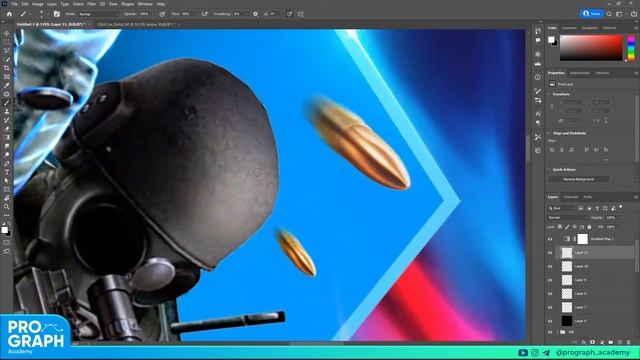
Task: Open the History panel icon in side strip
Action: tap(538, 31)
